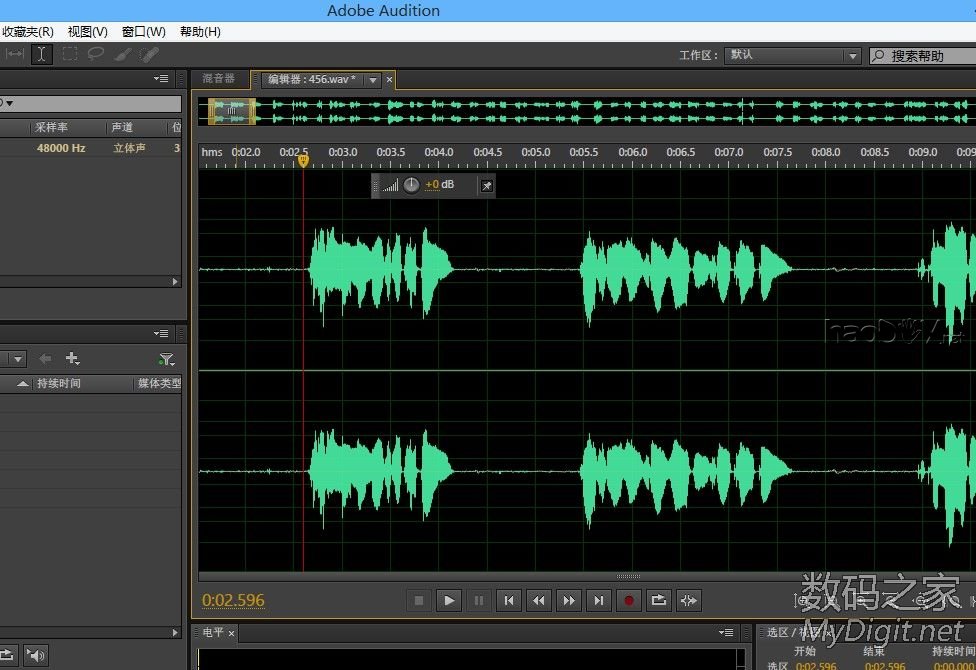The image size is (976, 670).
Task: Open the 视图(V) menu
Action: point(88,32)
